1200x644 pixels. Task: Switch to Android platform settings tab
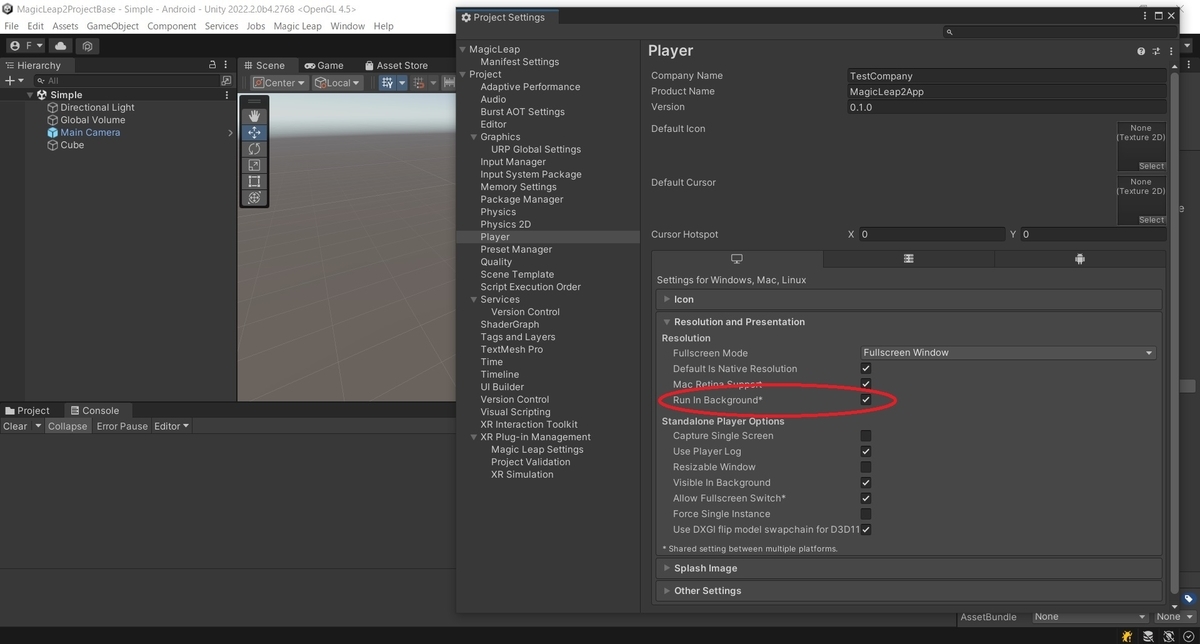coord(1080,259)
